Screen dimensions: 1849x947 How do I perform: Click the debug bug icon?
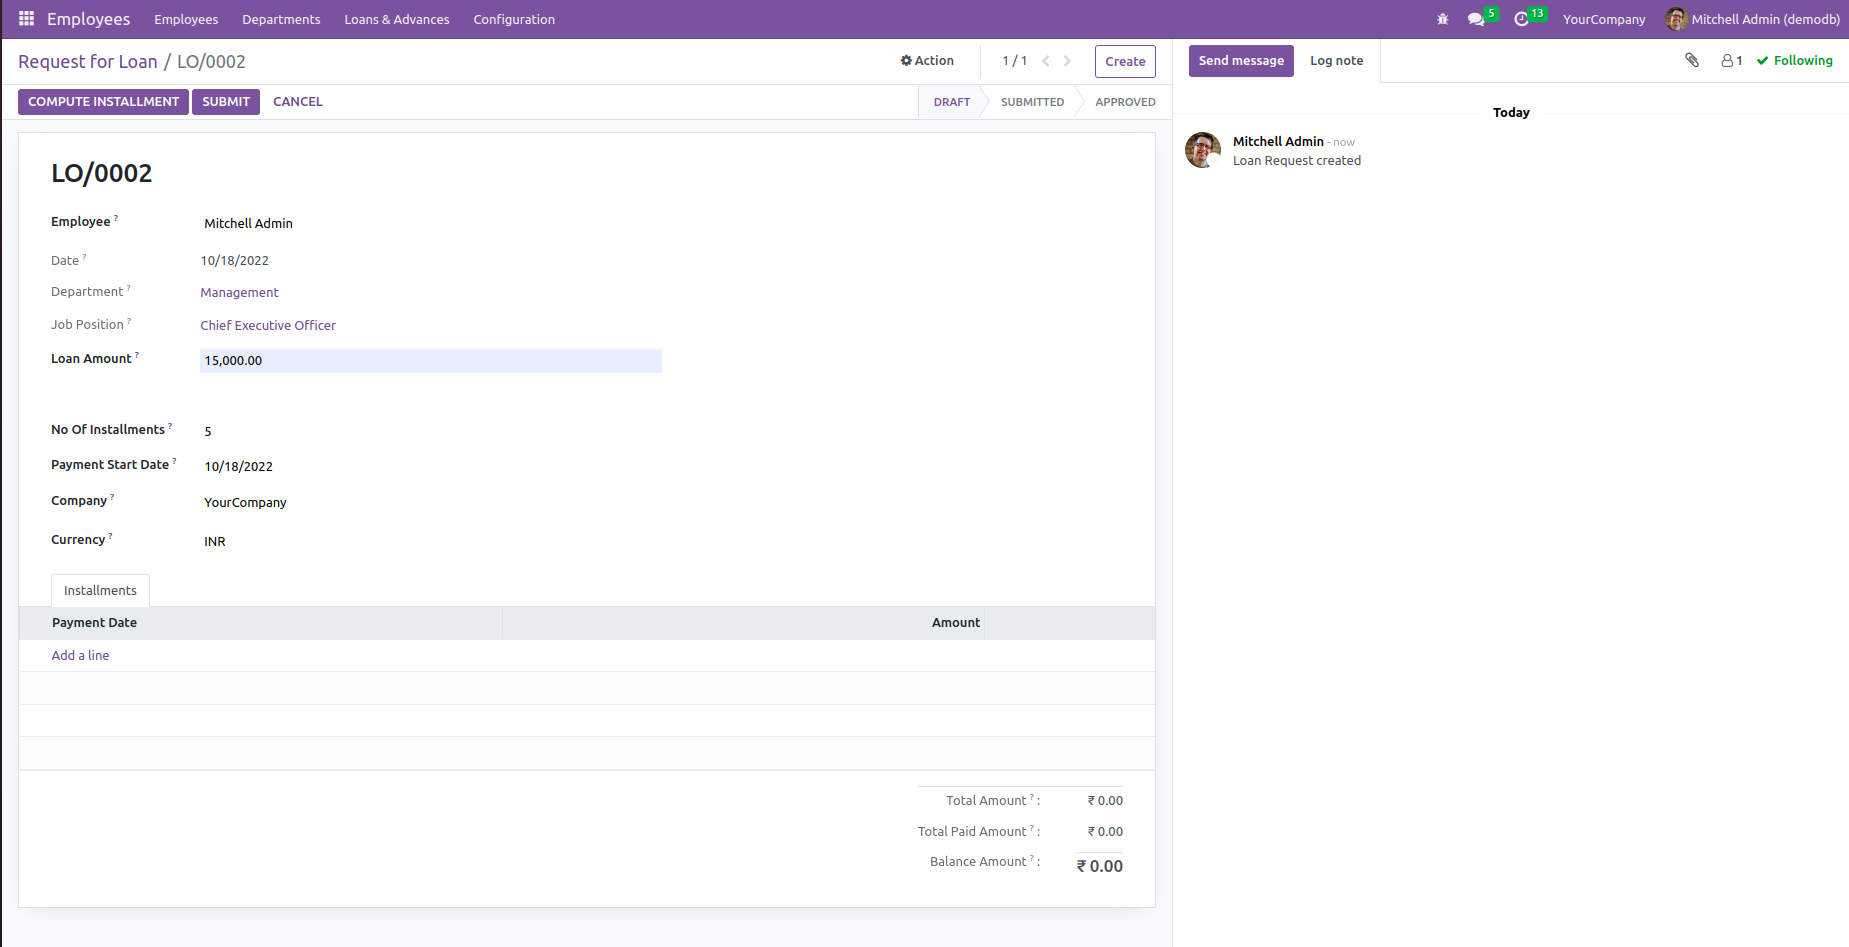1442,19
